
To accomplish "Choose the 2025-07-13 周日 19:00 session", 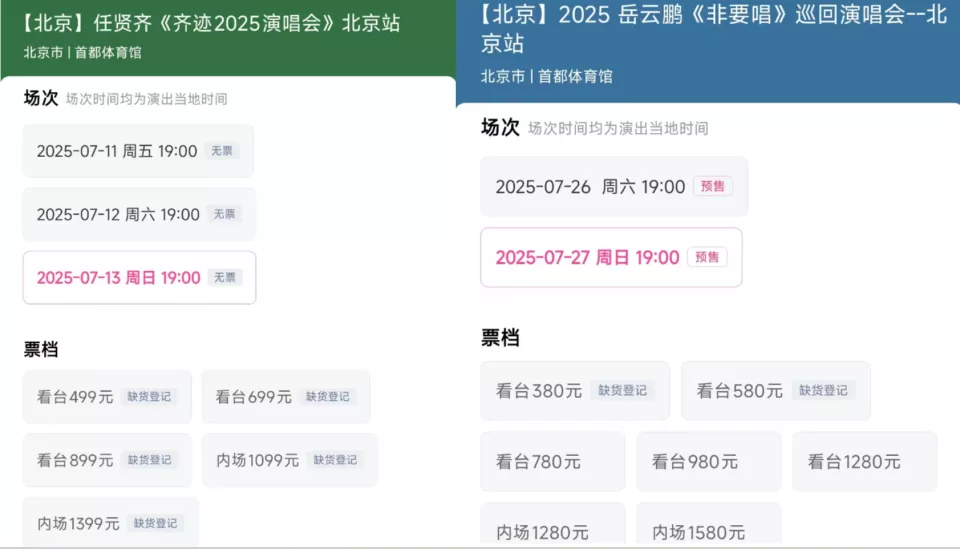I will tap(139, 277).
